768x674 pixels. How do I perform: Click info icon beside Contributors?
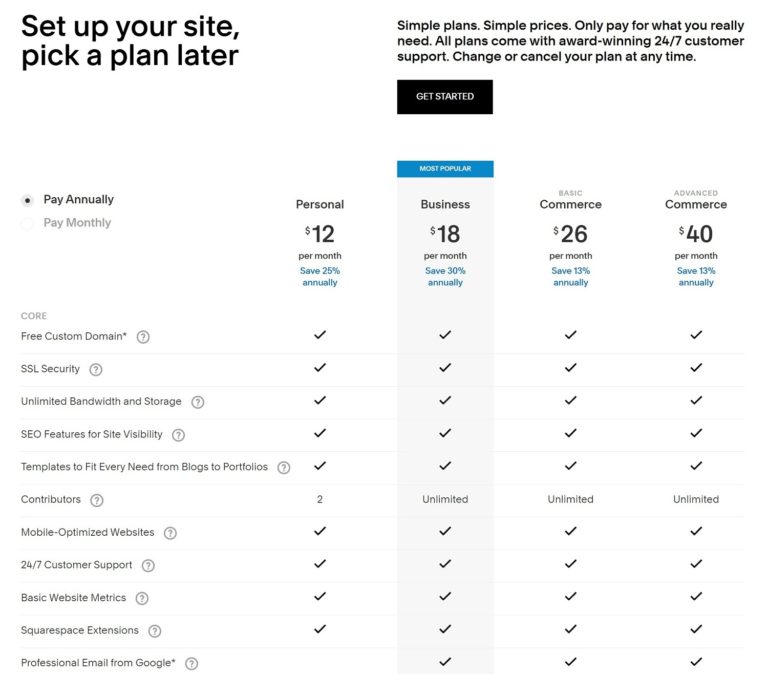97,500
